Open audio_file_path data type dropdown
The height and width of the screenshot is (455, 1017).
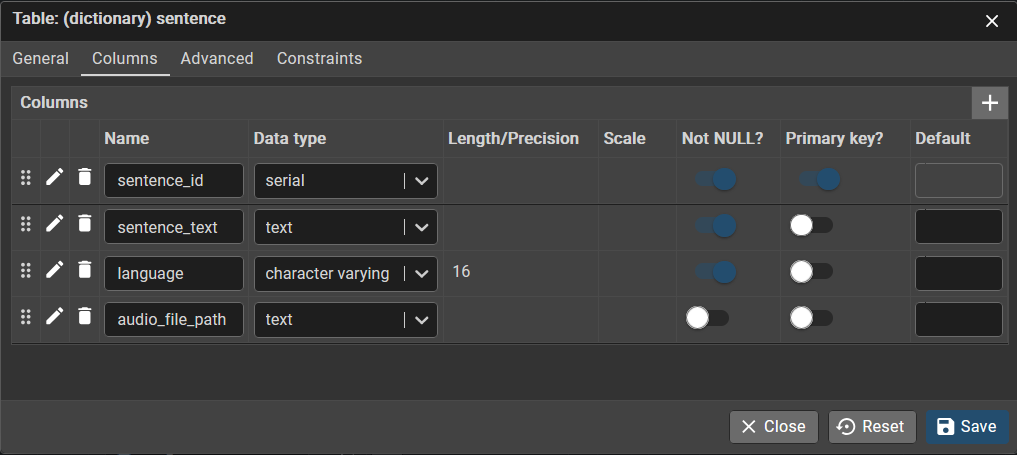(346, 320)
